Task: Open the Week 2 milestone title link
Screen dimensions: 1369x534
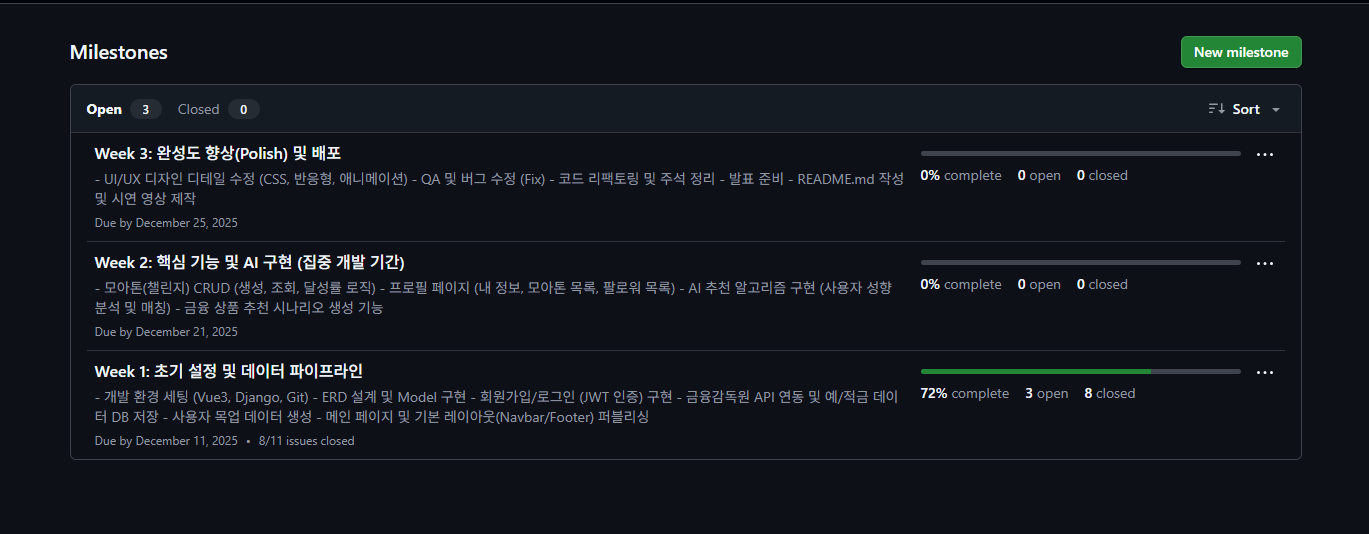Action: pos(249,262)
